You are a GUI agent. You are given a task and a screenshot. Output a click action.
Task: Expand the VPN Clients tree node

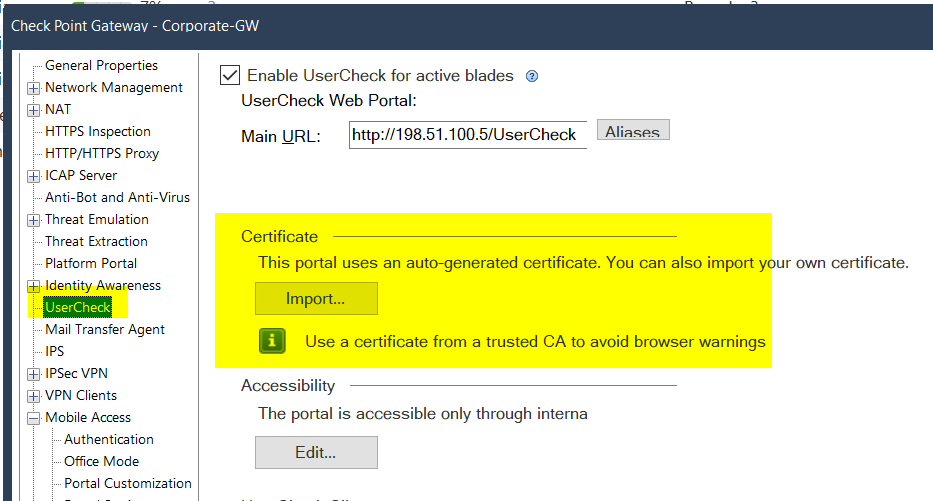coord(34,396)
